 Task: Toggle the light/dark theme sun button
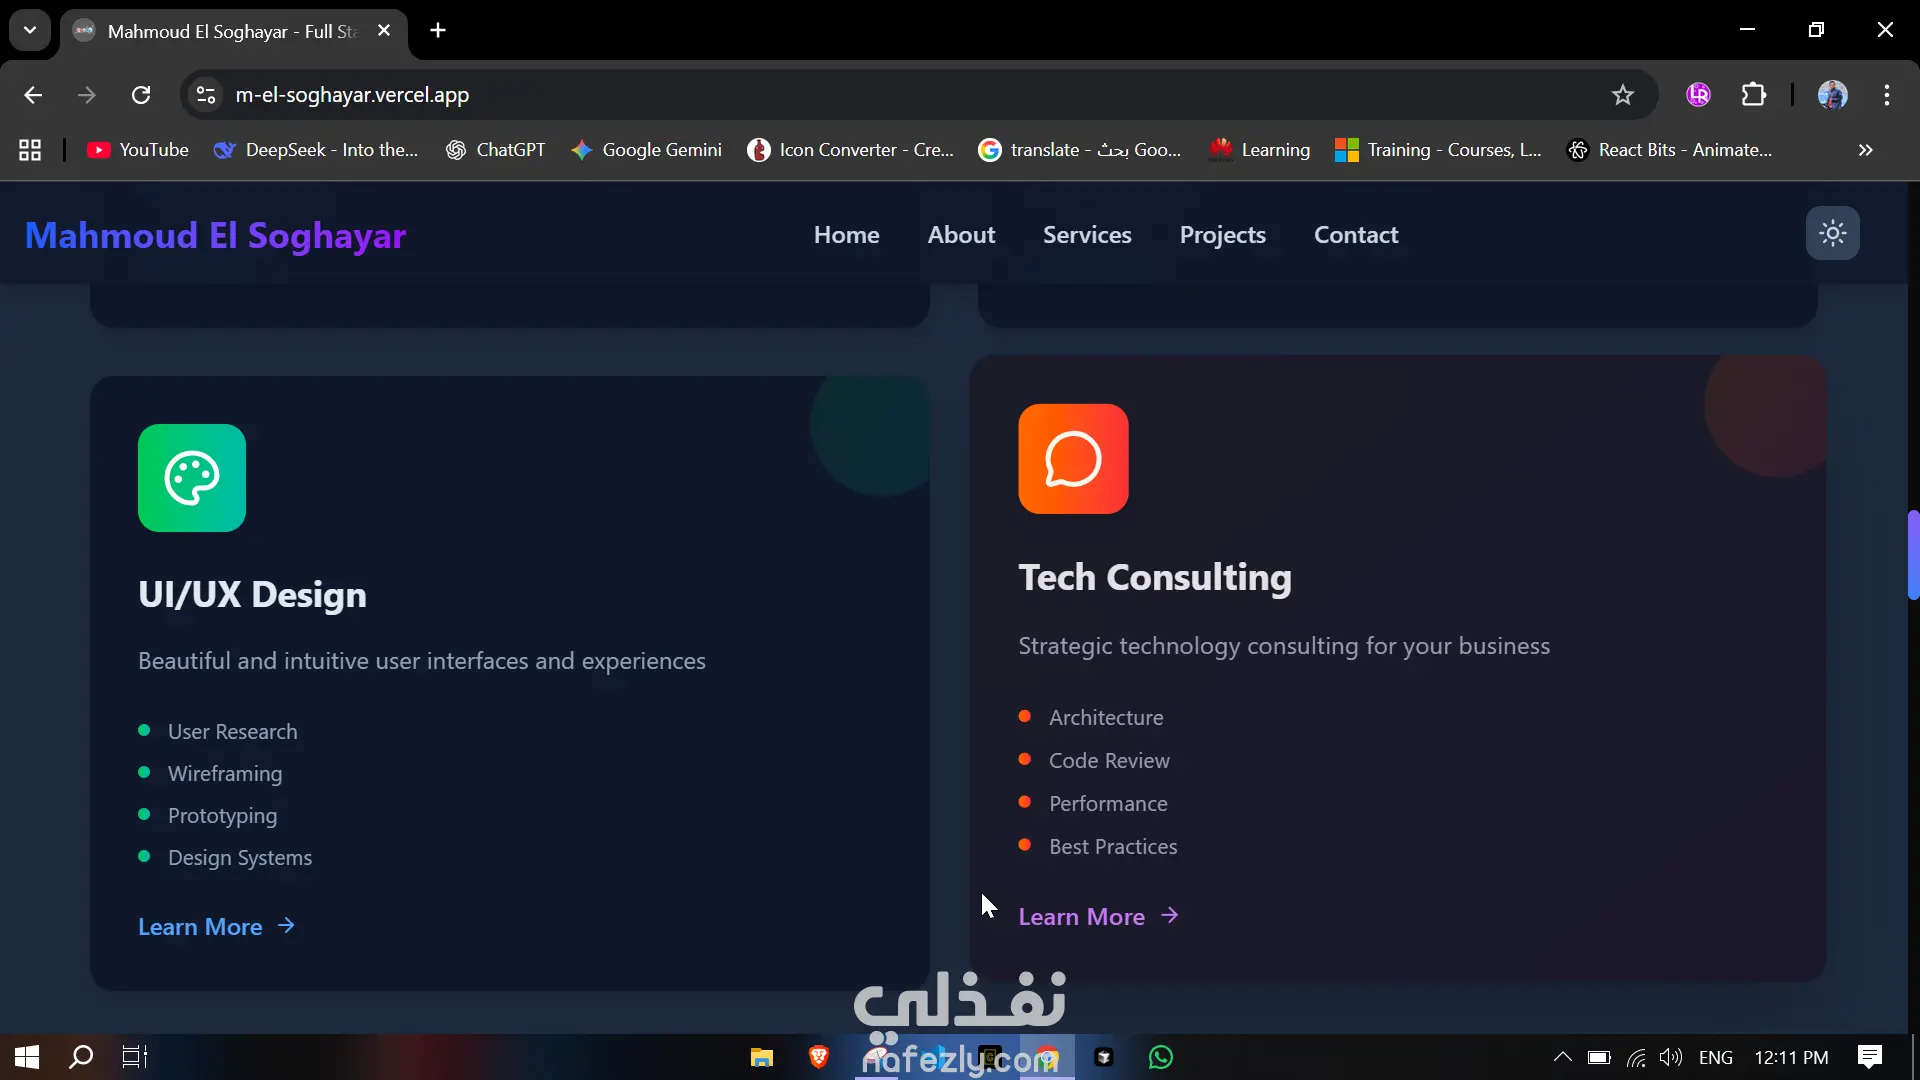(1832, 233)
